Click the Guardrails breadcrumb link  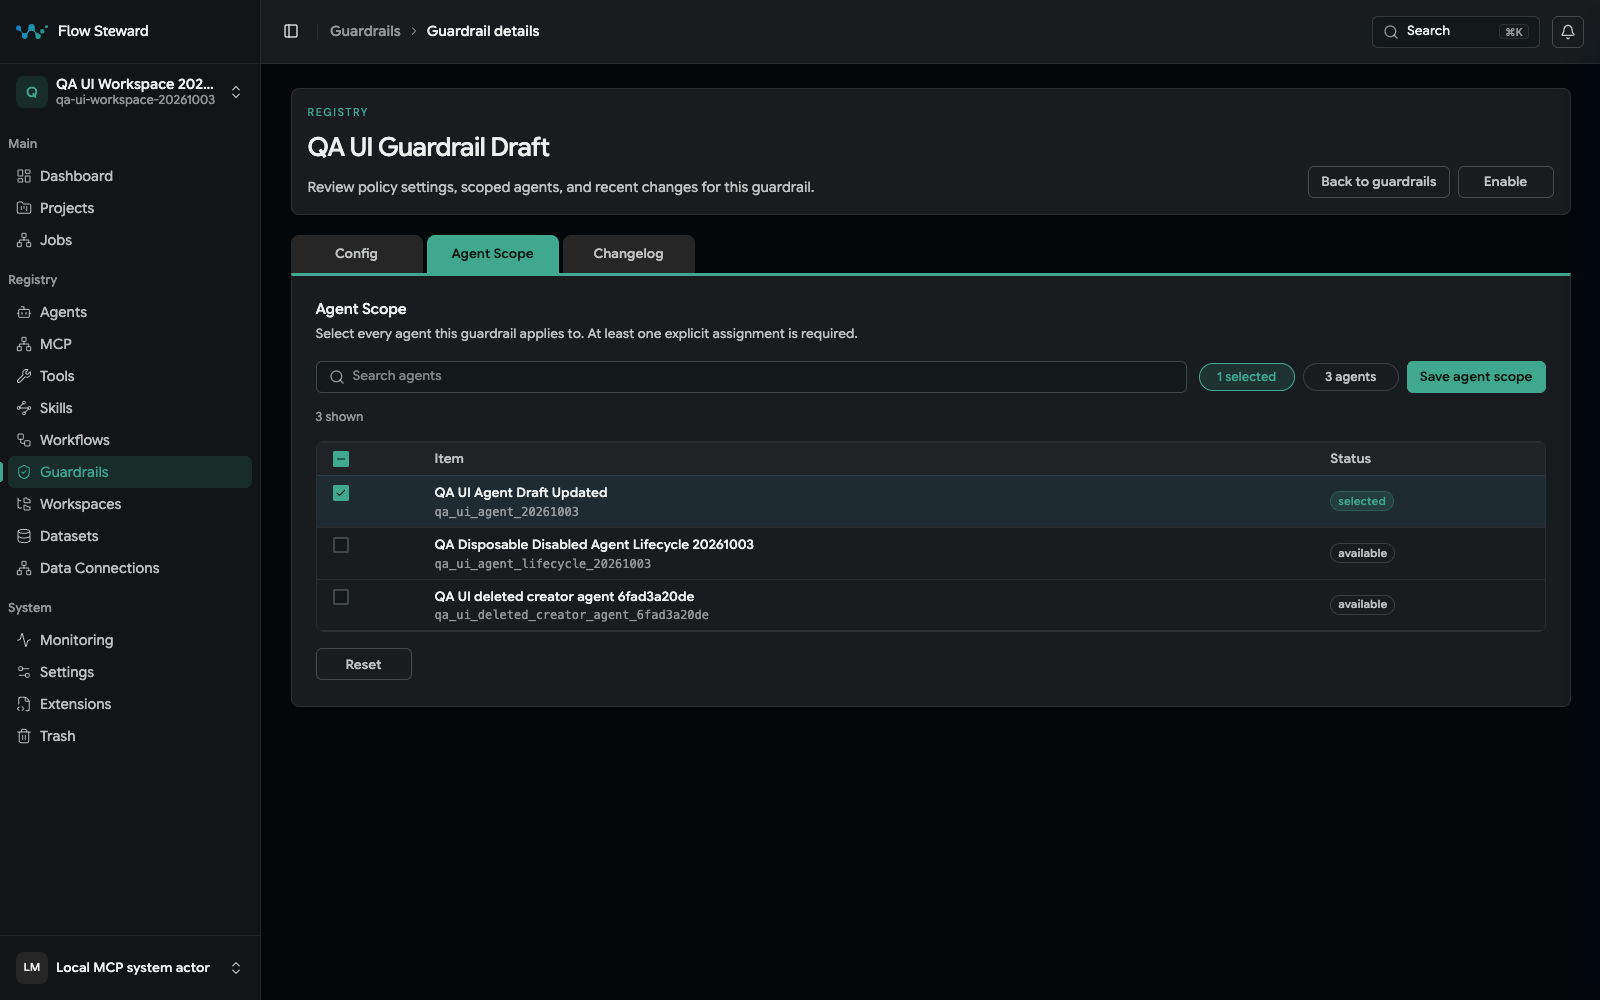pos(365,31)
